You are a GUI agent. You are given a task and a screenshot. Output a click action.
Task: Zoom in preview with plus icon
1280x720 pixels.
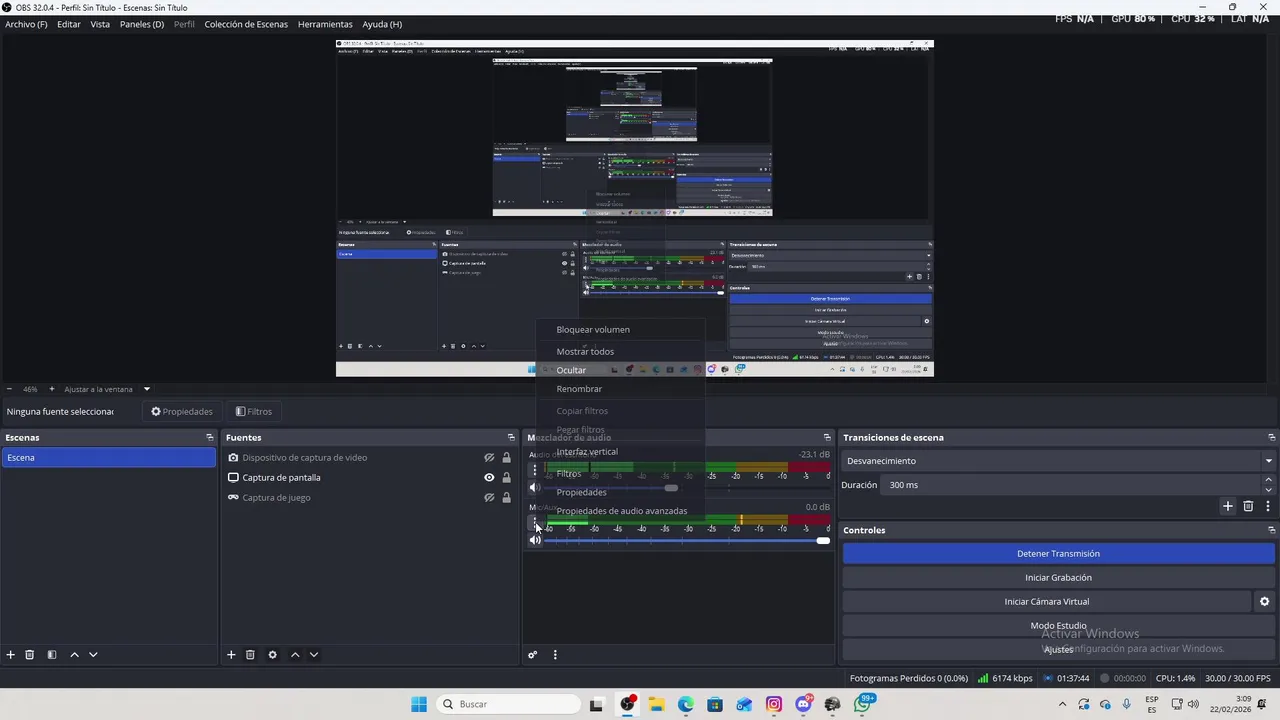[x=52, y=389]
